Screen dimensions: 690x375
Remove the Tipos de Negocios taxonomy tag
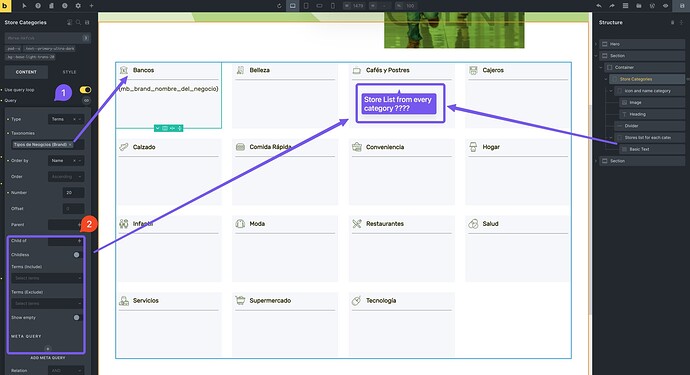70,145
